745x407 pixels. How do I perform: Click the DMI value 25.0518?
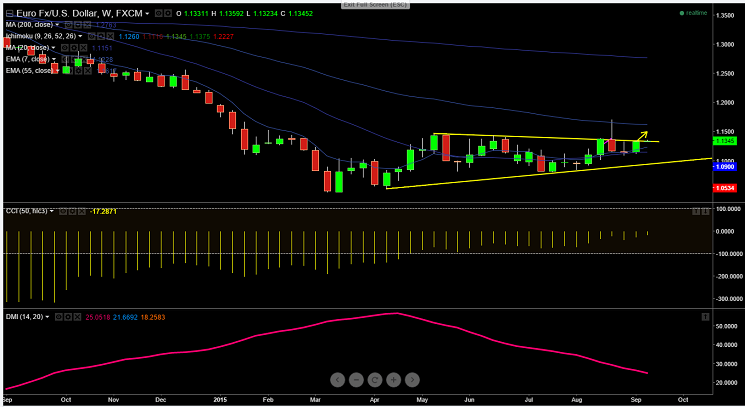tap(97, 317)
